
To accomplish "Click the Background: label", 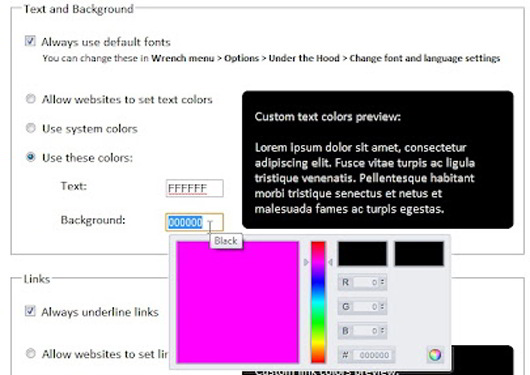I will [x=93, y=220].
